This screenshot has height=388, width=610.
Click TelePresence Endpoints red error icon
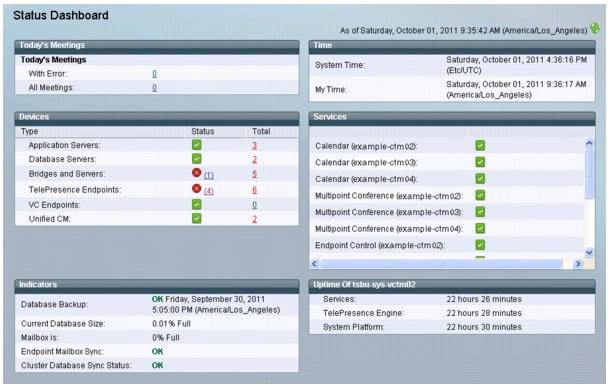pyautogui.click(x=196, y=189)
